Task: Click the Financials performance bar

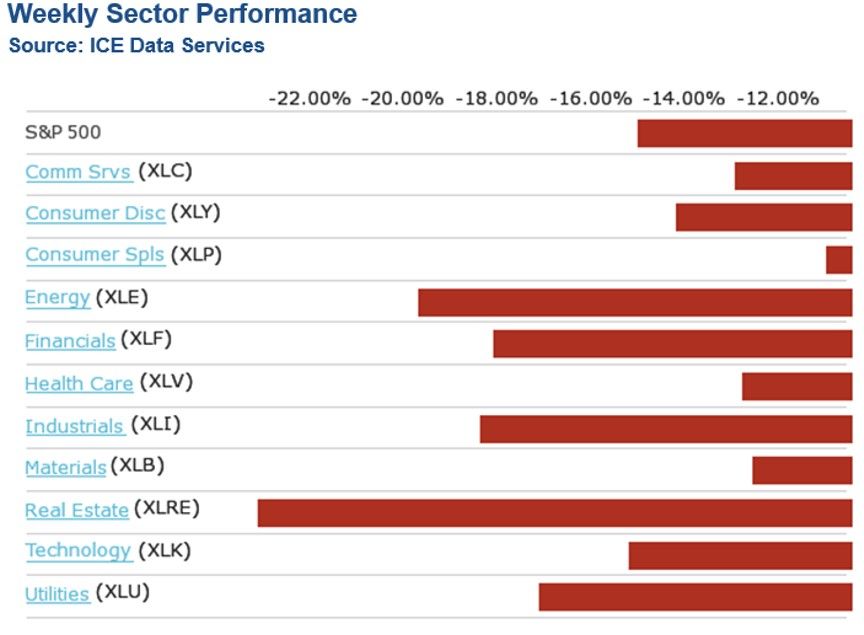Action: point(672,344)
